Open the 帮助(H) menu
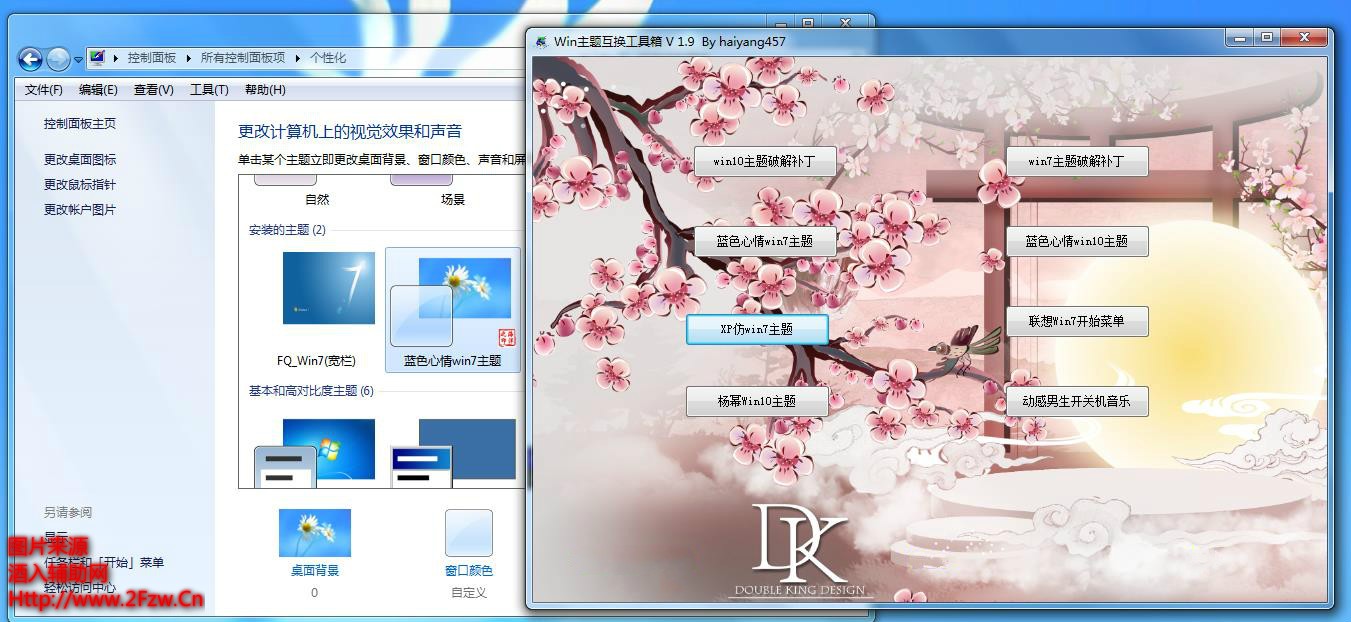1351x622 pixels. [265, 90]
